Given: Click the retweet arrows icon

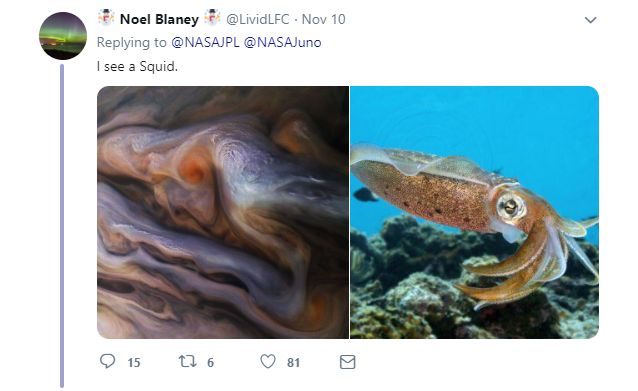Looking at the screenshot, I should point(188,361).
